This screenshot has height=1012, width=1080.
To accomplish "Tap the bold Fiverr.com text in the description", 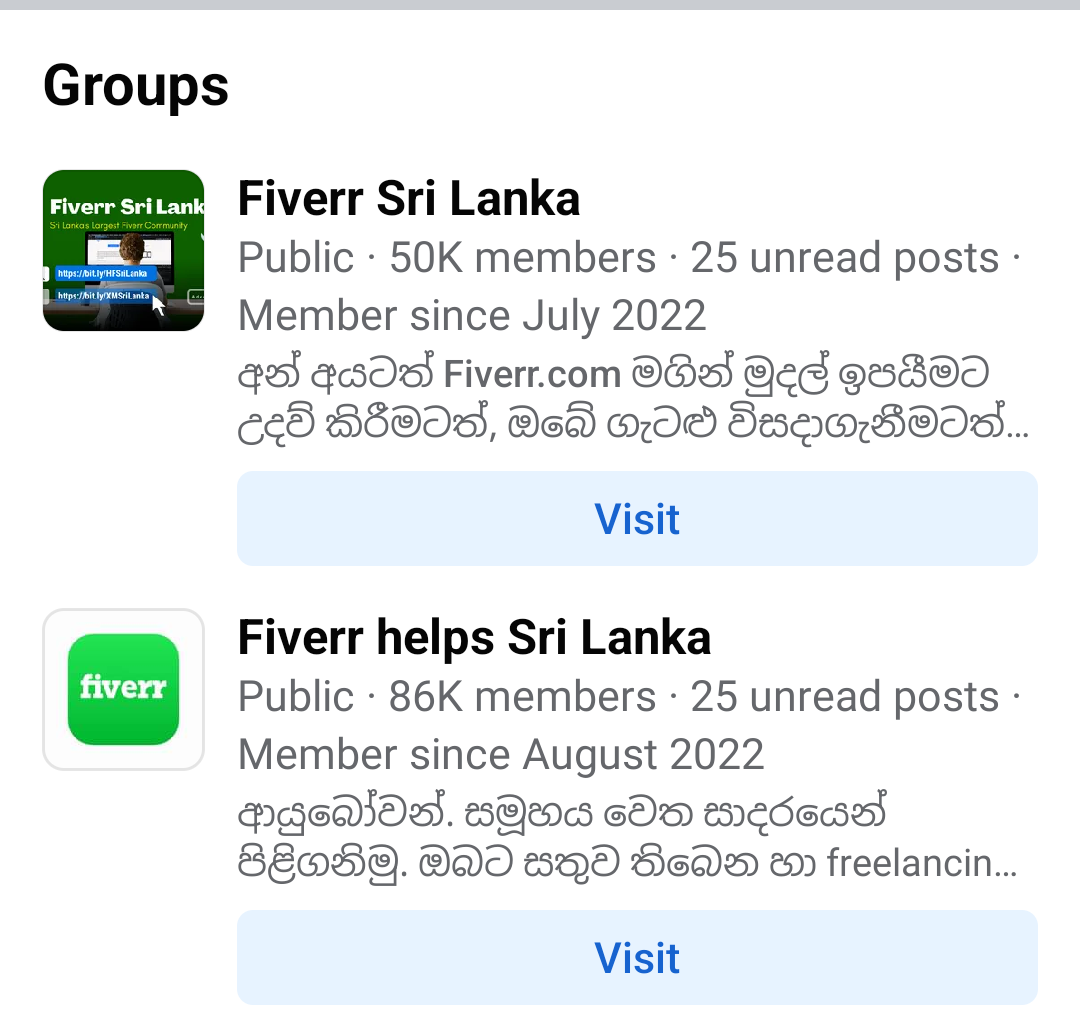I will [x=532, y=375].
